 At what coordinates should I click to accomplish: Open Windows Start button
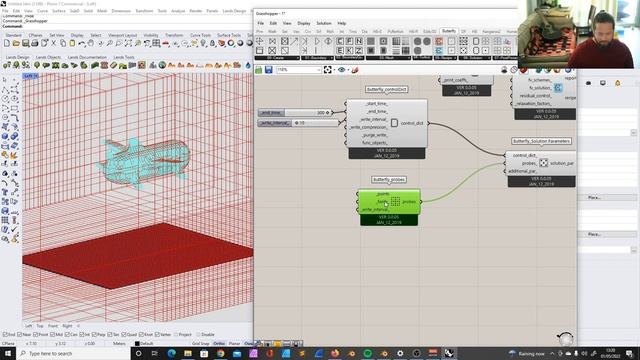coord(8,353)
